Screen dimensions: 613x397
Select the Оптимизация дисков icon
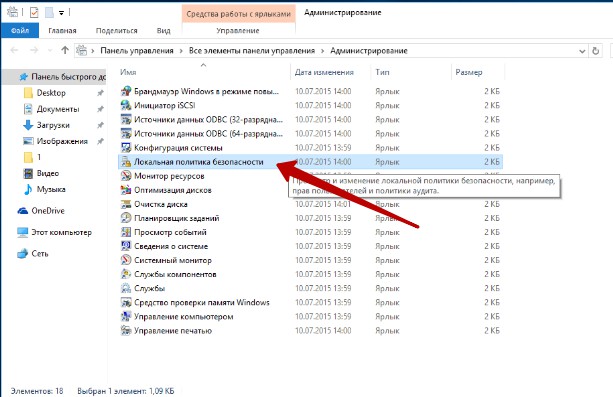pos(126,190)
